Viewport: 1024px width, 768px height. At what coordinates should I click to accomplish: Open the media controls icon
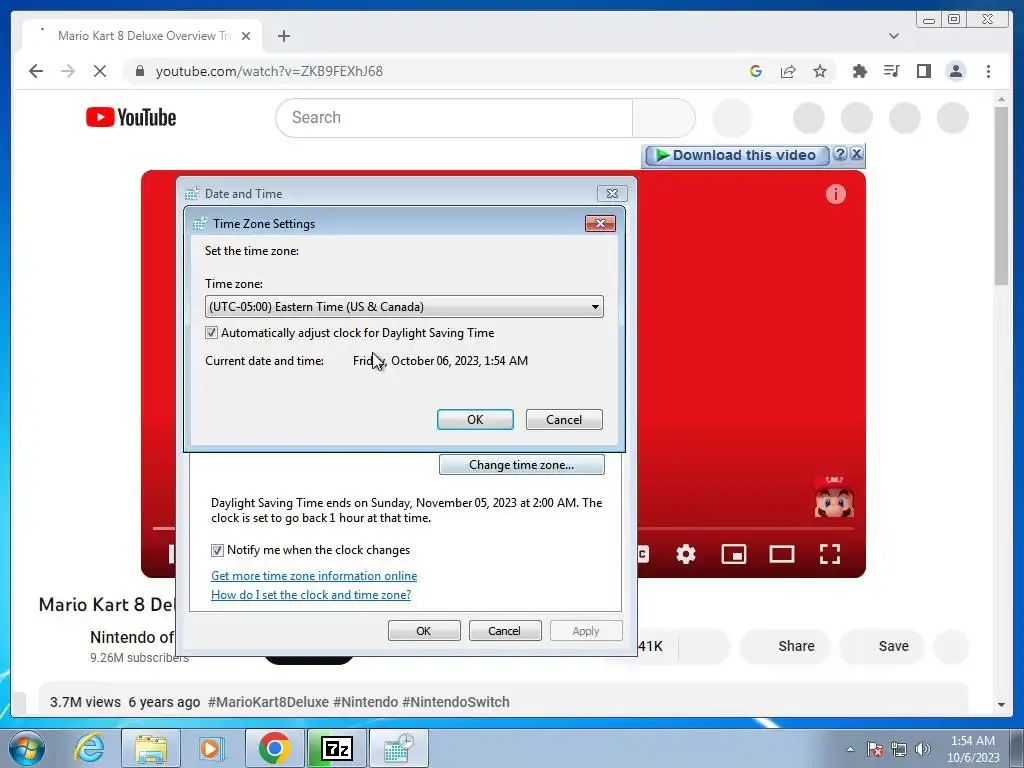coord(891,71)
